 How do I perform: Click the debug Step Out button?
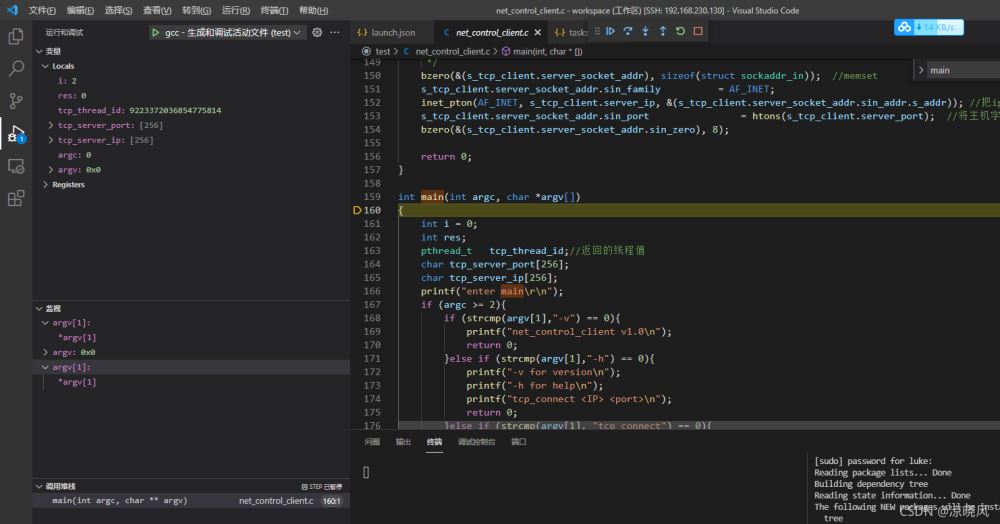click(663, 31)
